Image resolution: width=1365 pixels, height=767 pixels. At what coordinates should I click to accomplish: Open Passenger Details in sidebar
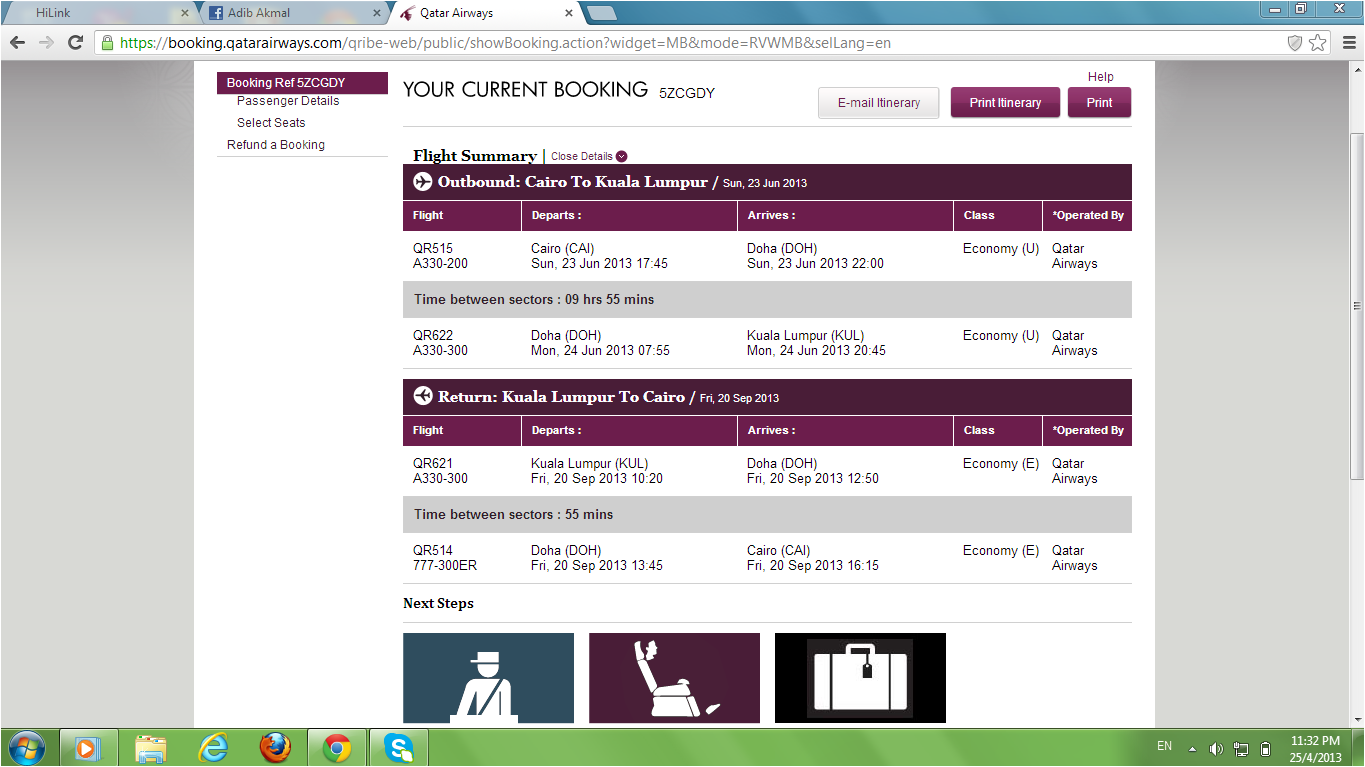coord(288,101)
